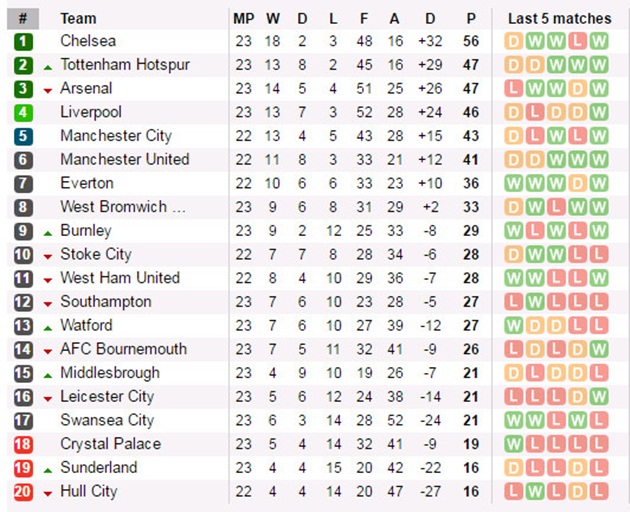This screenshot has width=630, height=512.
Task: Click Chelsea's most recent match result badge
Action: (x=599, y=41)
